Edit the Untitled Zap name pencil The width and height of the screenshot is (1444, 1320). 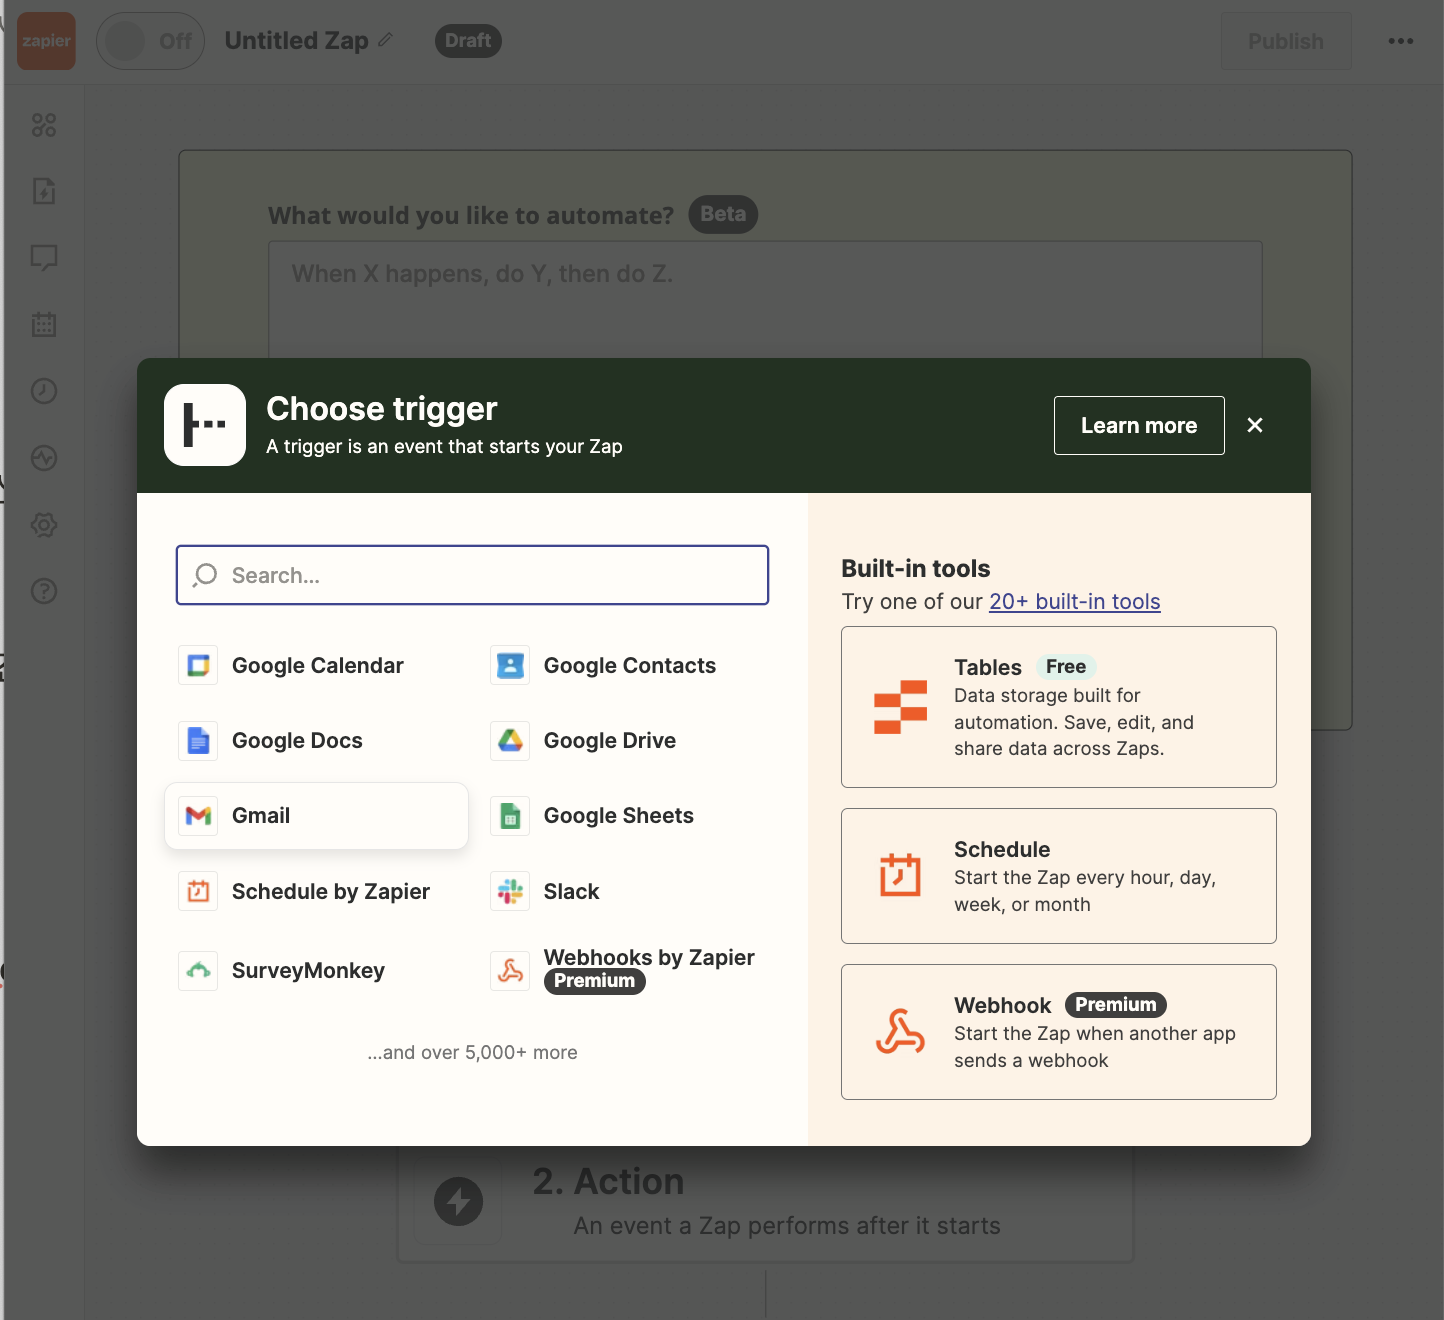click(386, 40)
